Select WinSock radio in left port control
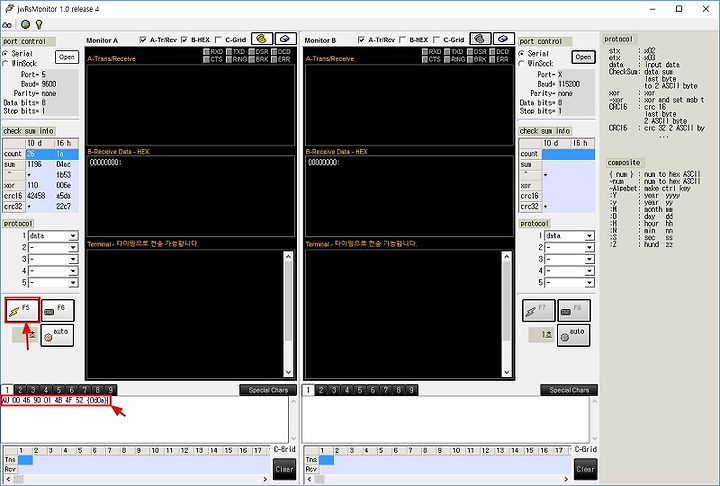This screenshot has height=486, width=720. (6, 63)
